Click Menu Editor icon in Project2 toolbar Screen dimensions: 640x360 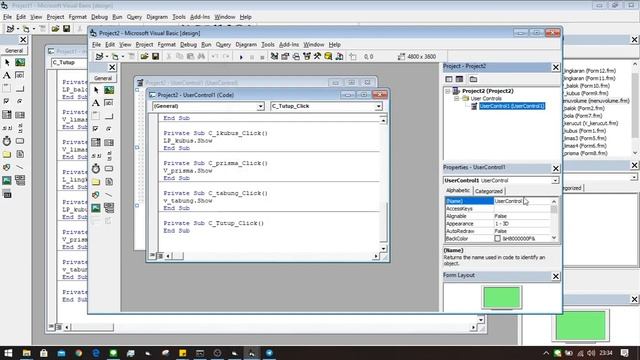131,56
